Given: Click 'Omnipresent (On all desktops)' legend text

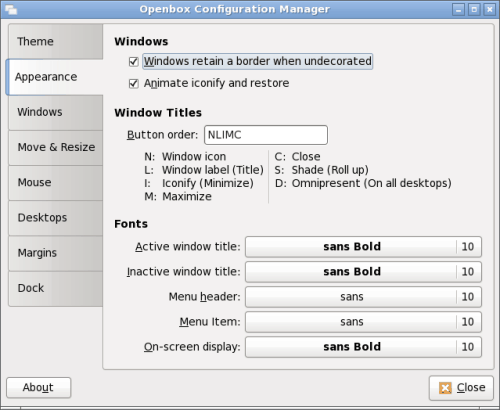Looking at the screenshot, I should (x=372, y=183).
